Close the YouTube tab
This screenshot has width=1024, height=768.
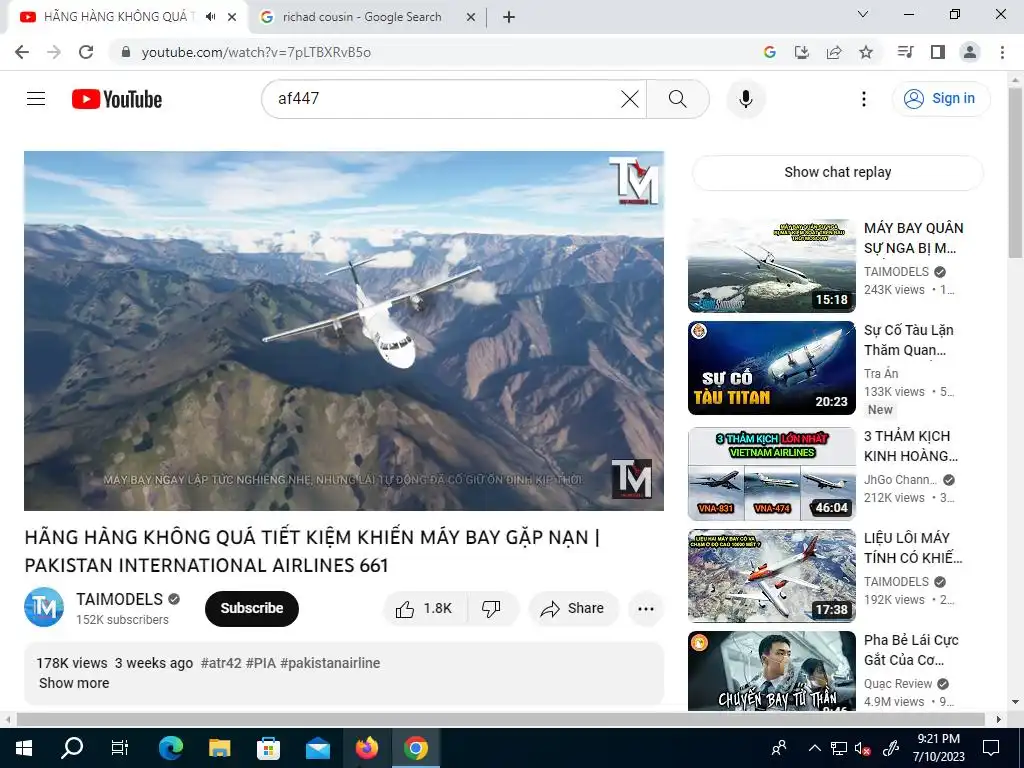(232, 17)
